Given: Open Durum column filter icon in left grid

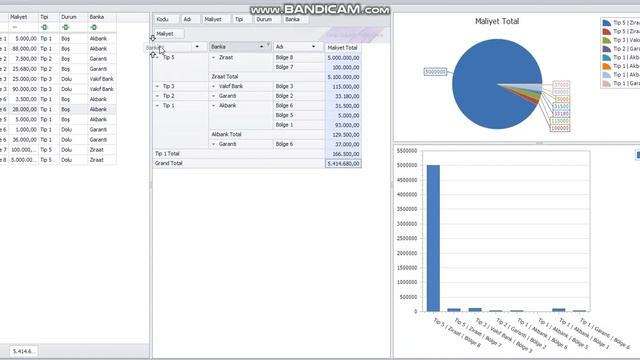Looking at the screenshot, I should click(65, 27).
